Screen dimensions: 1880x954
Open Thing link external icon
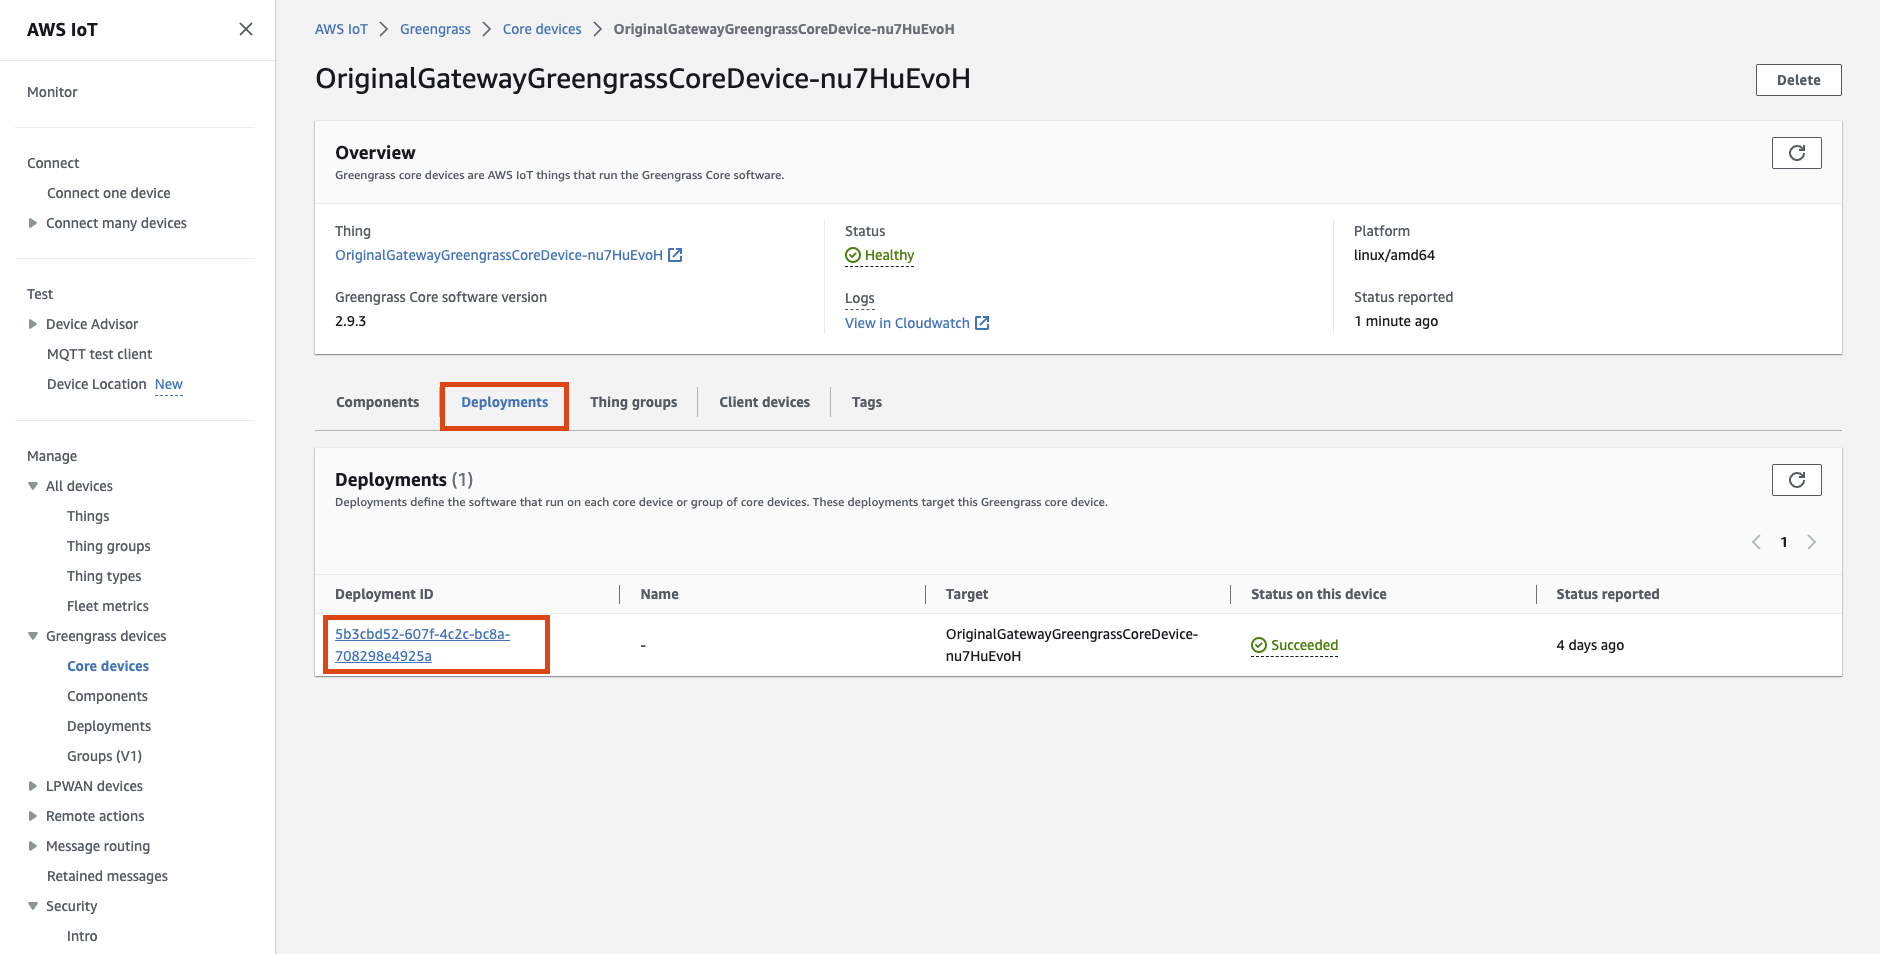(675, 255)
